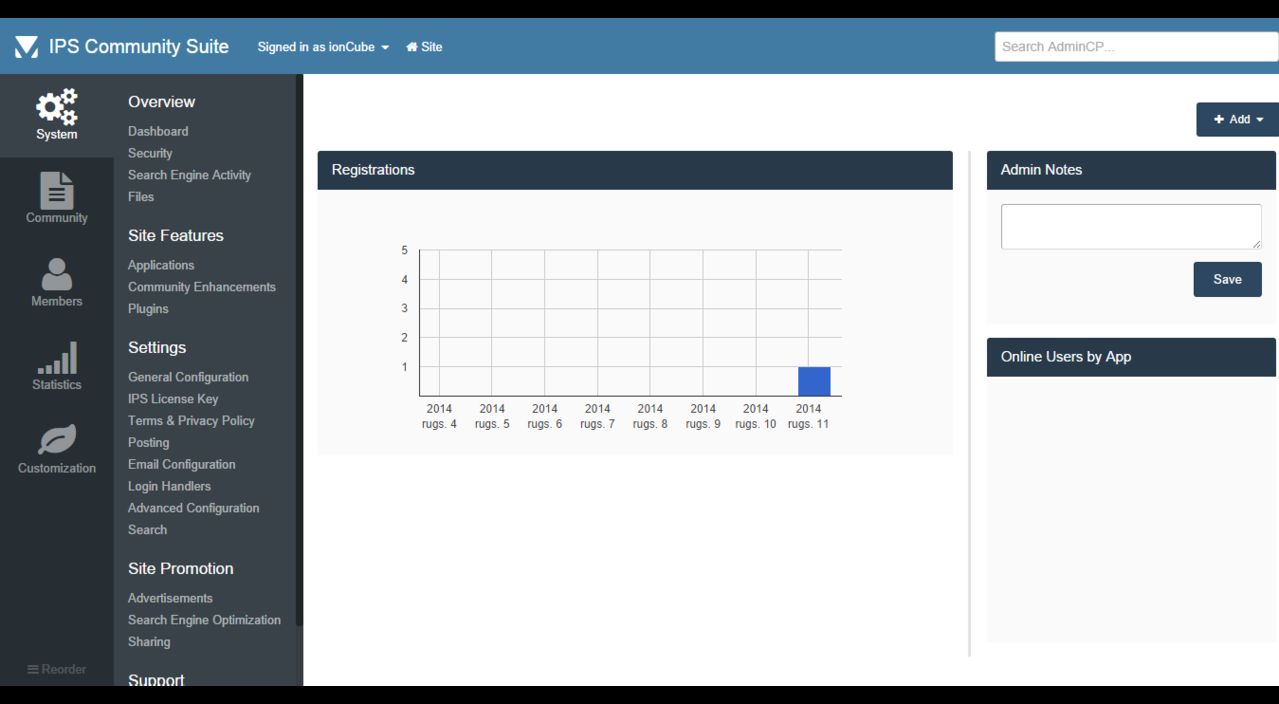This screenshot has height=704, width=1279.
Task: Click the chart label 2014 rugs. 4
Action: pyautogui.click(x=439, y=416)
